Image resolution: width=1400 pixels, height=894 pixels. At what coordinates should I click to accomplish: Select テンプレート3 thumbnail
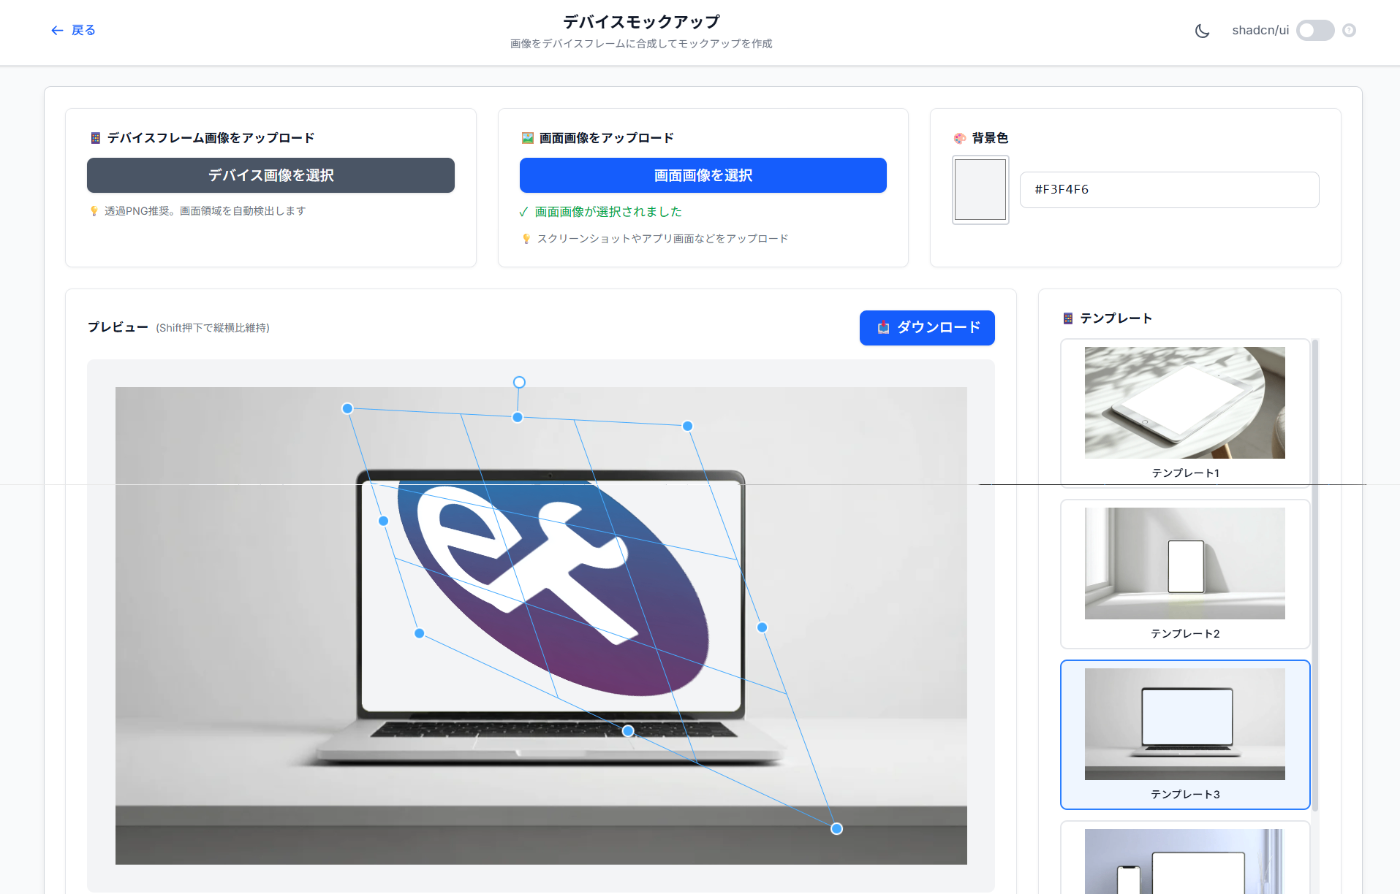[x=1185, y=734]
